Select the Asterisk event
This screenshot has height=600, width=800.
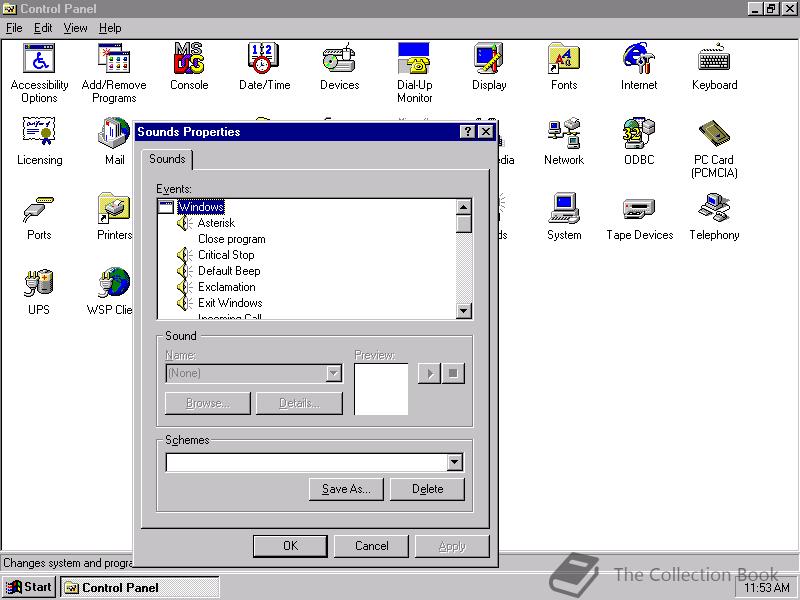(x=216, y=223)
